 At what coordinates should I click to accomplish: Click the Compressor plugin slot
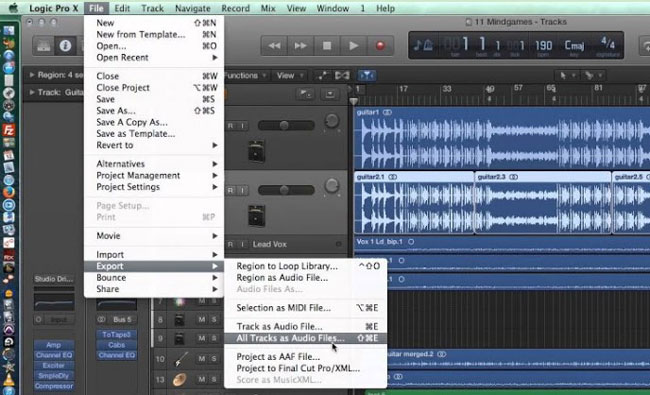coord(54,386)
